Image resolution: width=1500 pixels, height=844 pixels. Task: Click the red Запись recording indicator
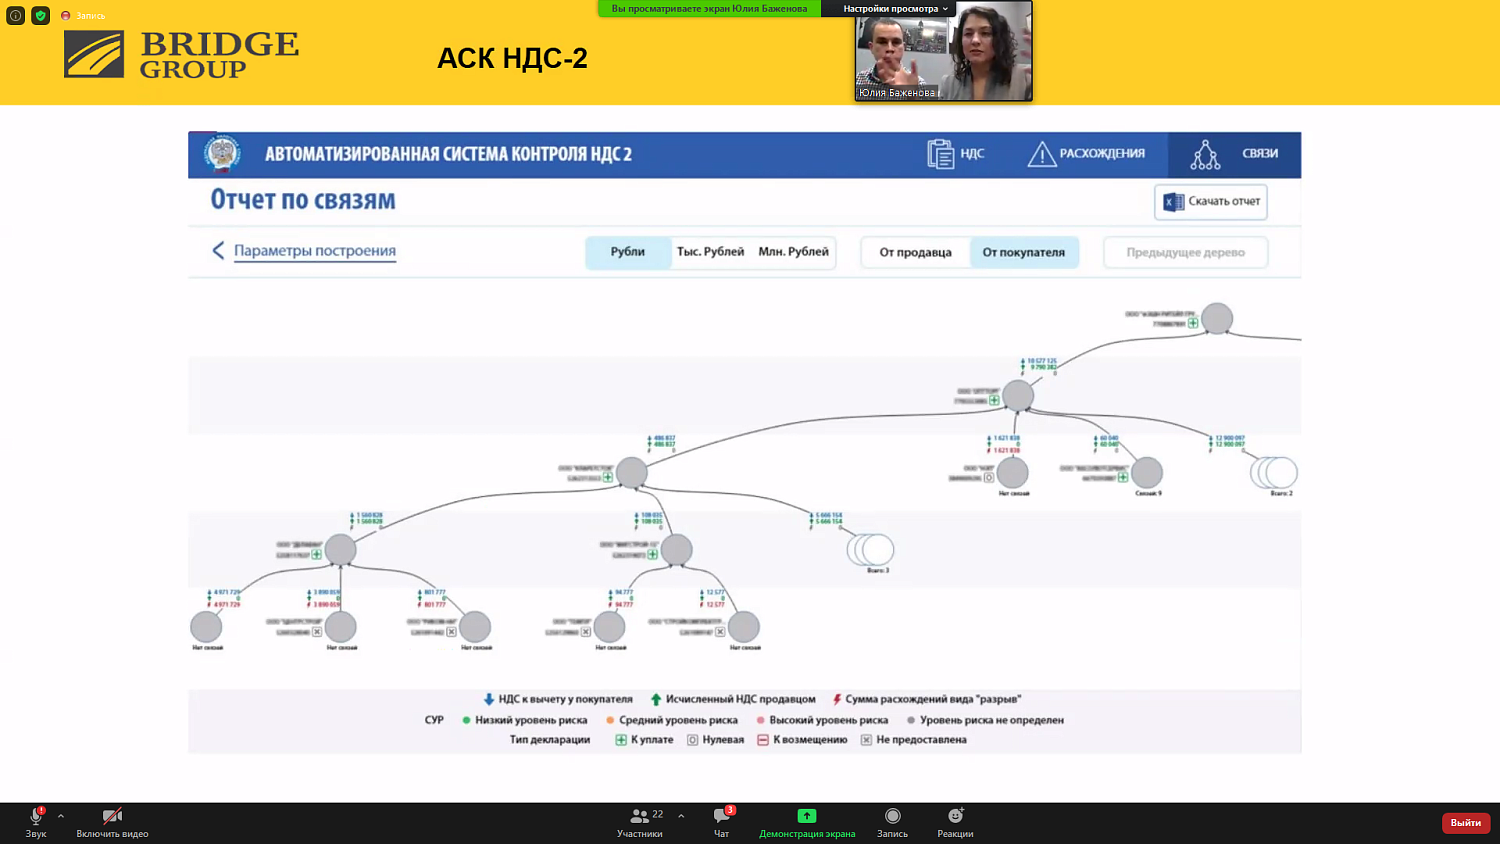coord(82,16)
